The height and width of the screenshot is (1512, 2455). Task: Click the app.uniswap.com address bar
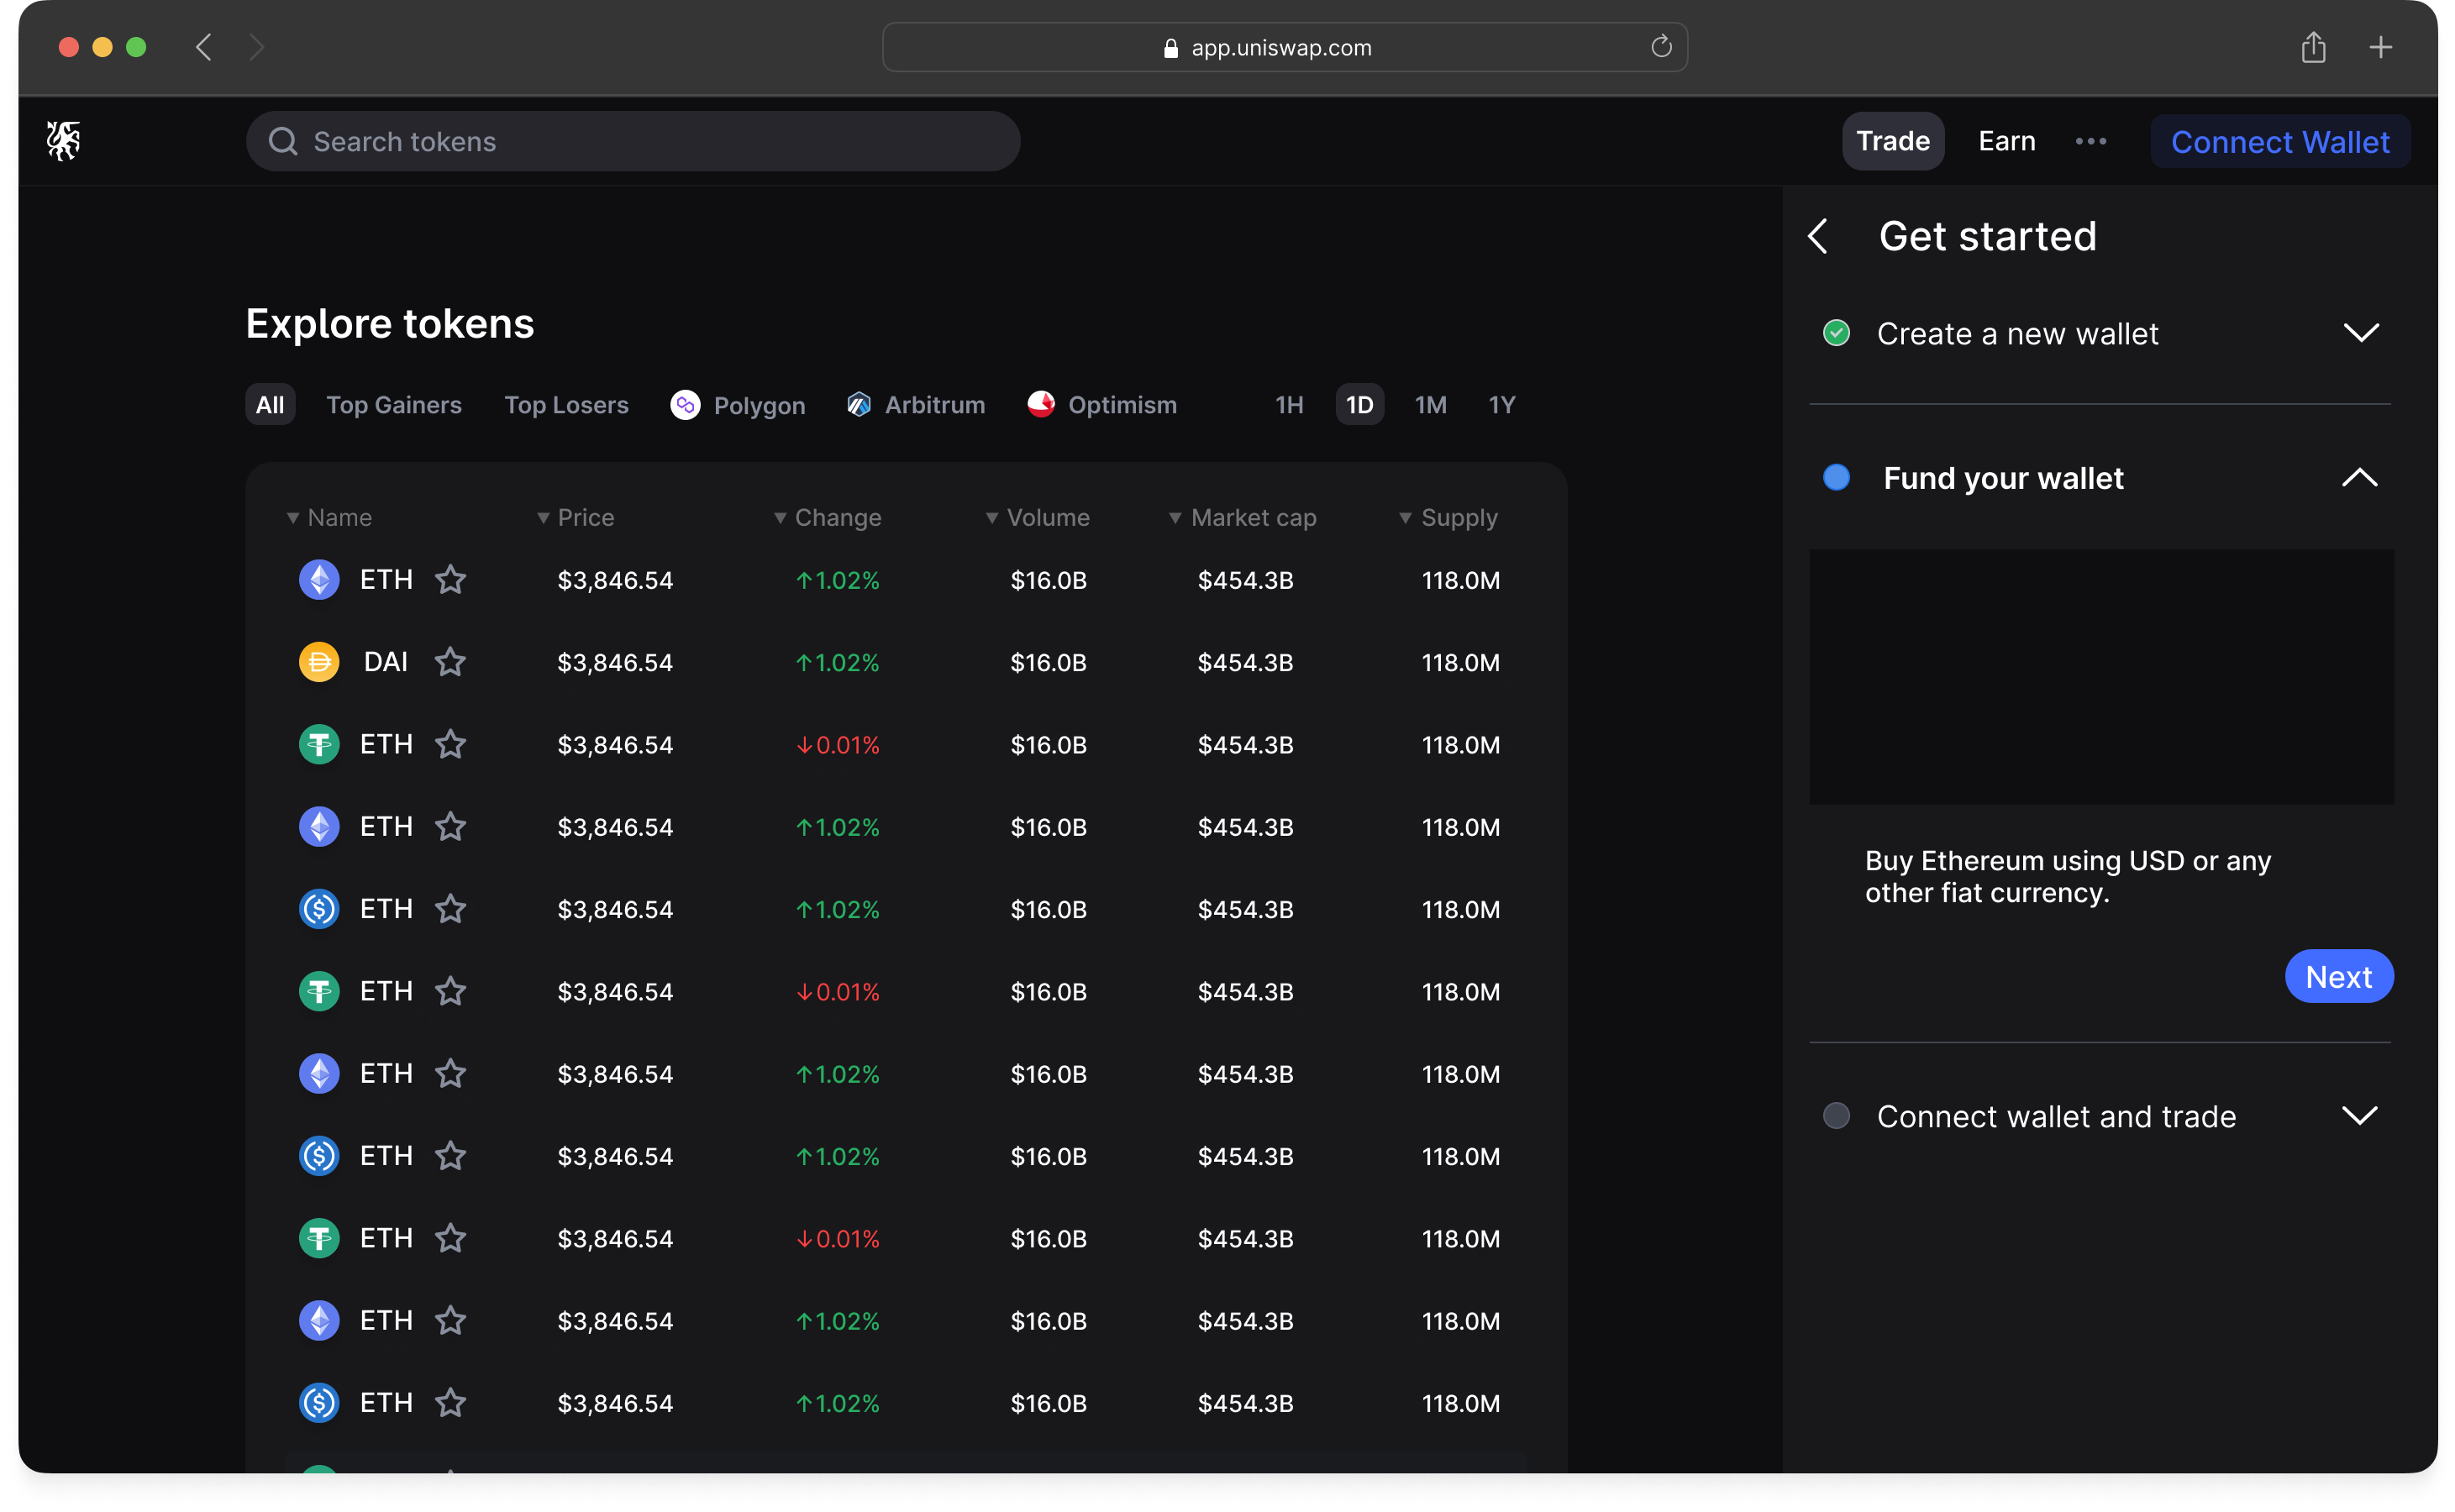tap(1285, 47)
